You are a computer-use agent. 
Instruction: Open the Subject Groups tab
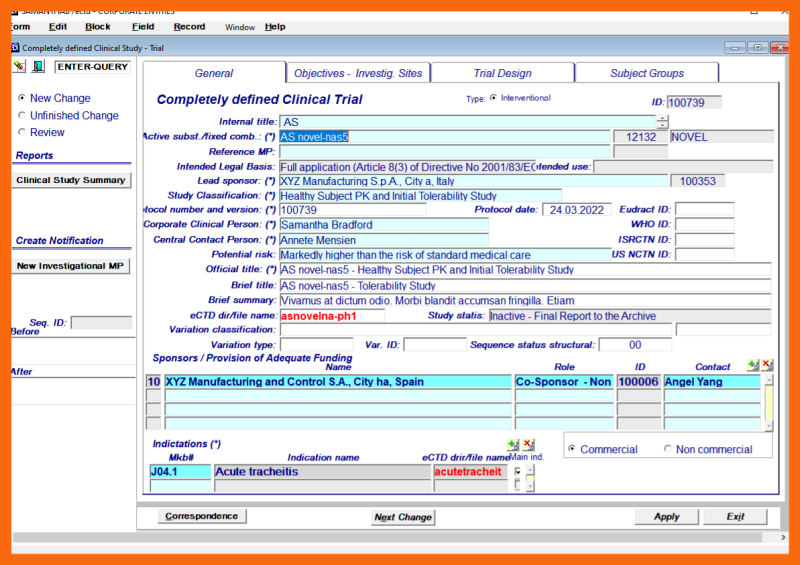(x=646, y=73)
